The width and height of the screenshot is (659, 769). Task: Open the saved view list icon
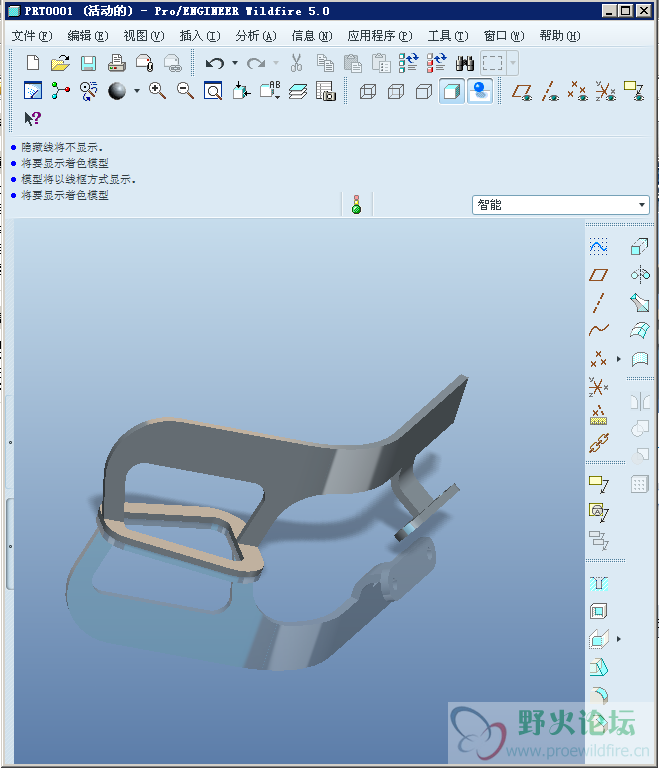pos(270,91)
